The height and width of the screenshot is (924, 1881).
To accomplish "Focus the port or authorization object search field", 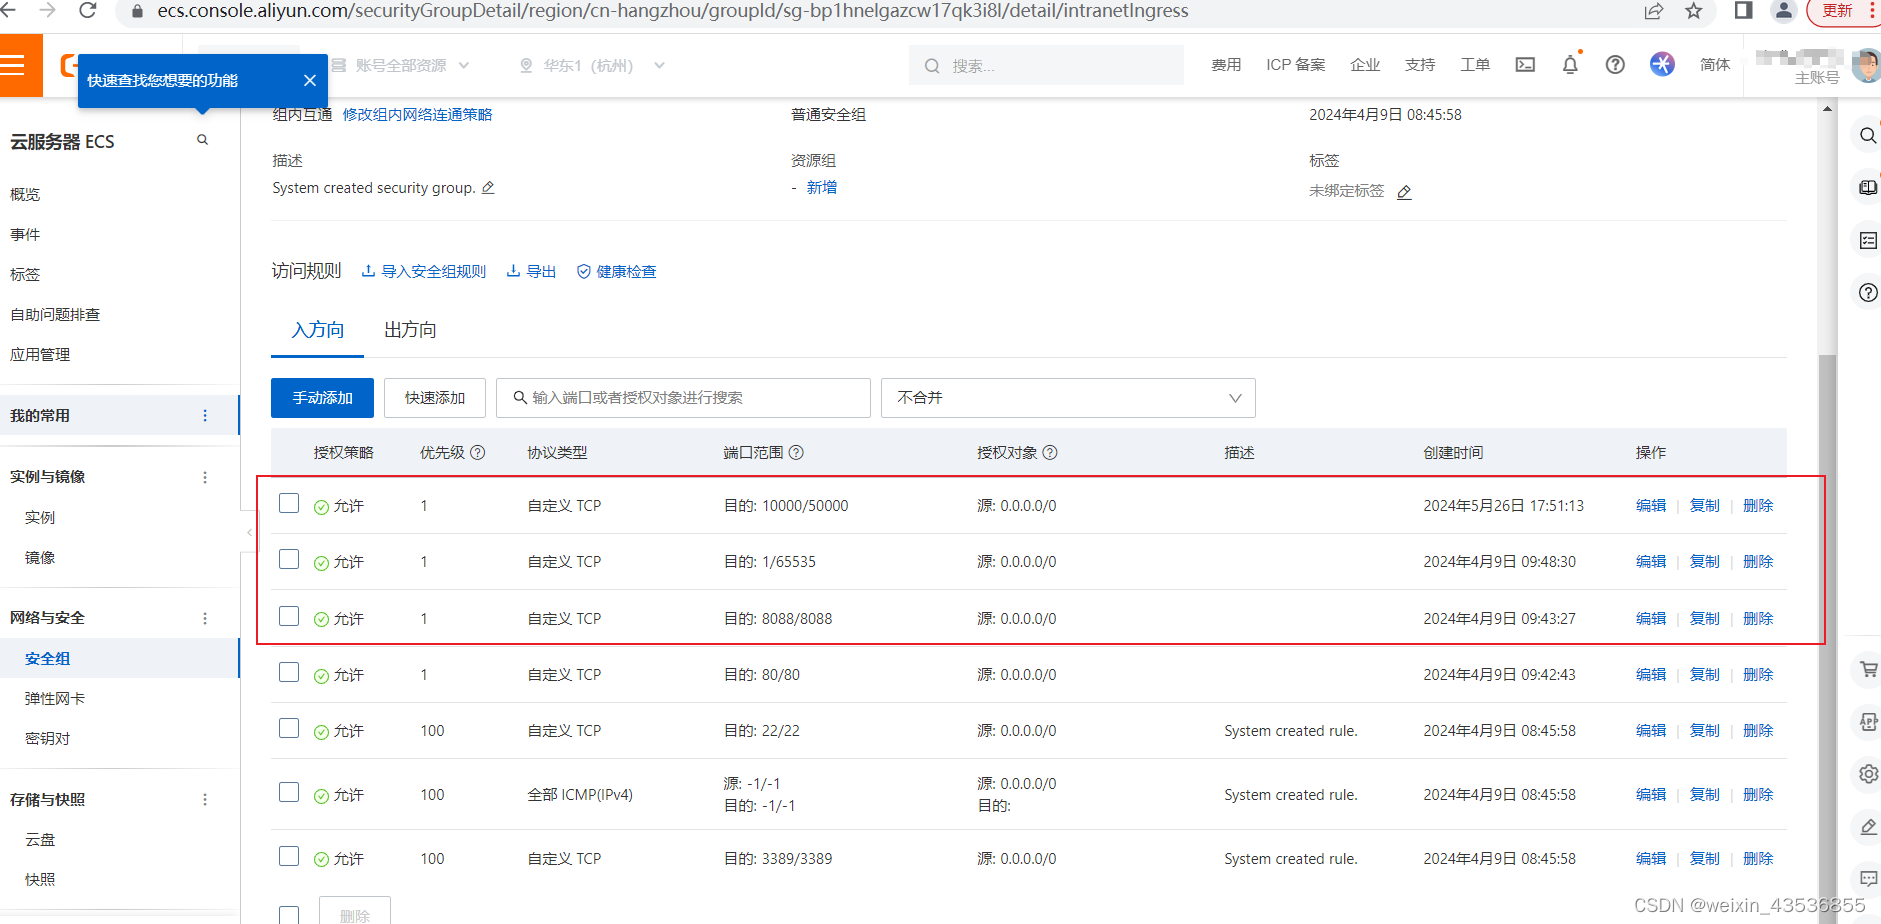I will coord(683,398).
